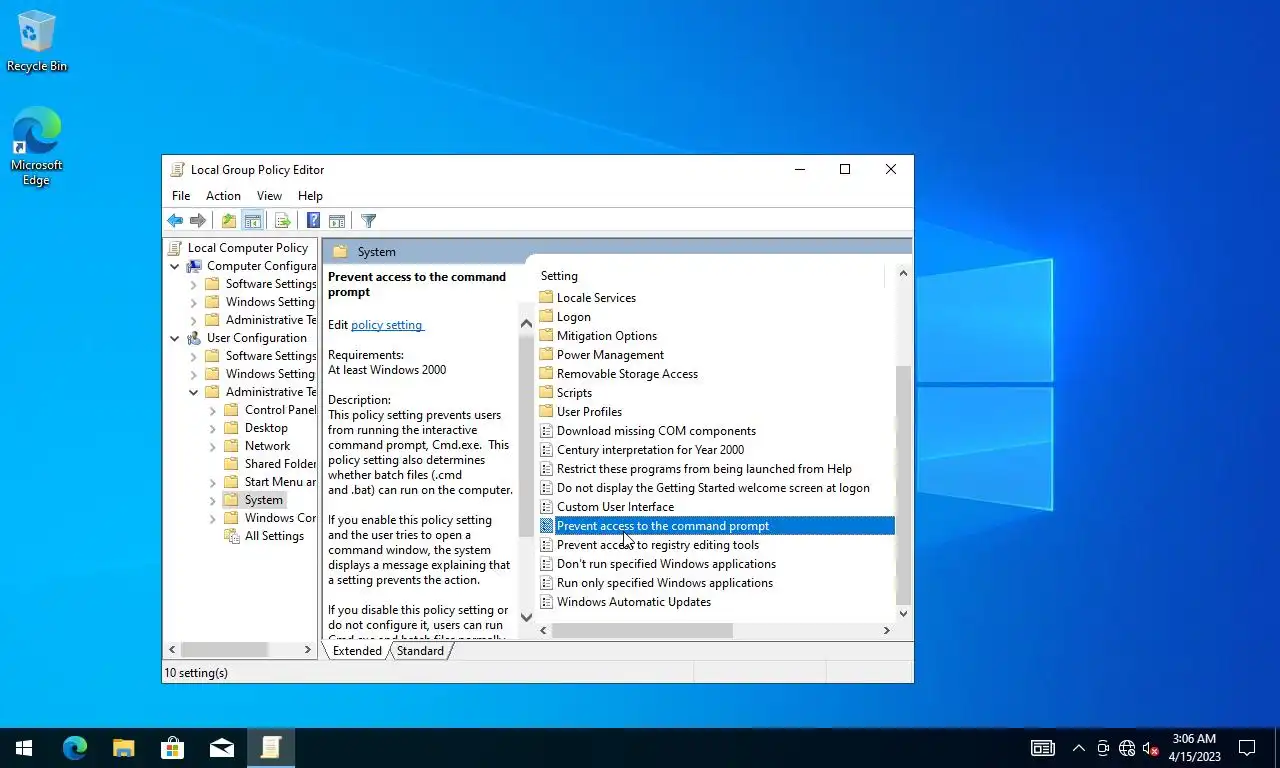Collapse the User Configuration tree node
This screenshot has height=768, width=1280.
click(x=174, y=338)
